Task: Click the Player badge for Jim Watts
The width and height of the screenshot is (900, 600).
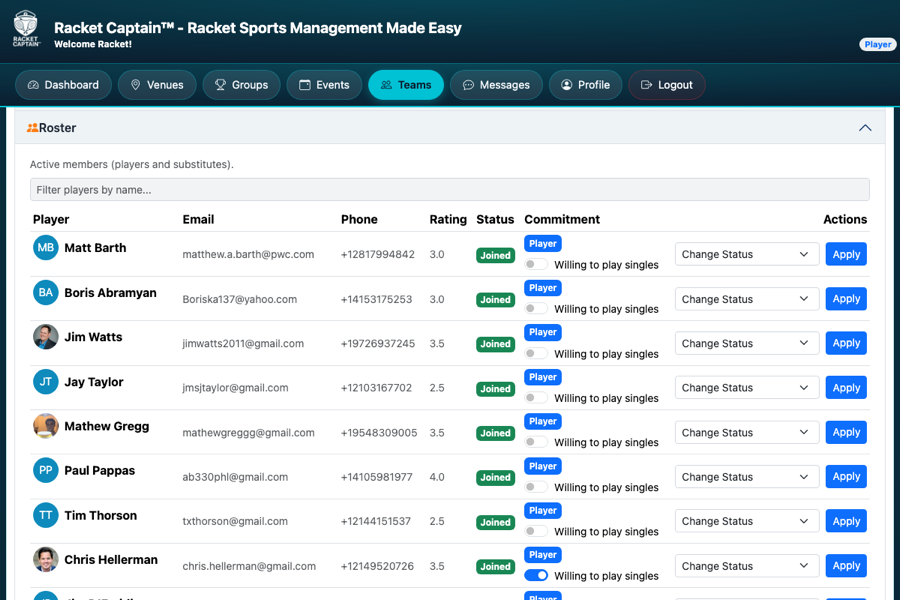Action: pyautogui.click(x=542, y=332)
